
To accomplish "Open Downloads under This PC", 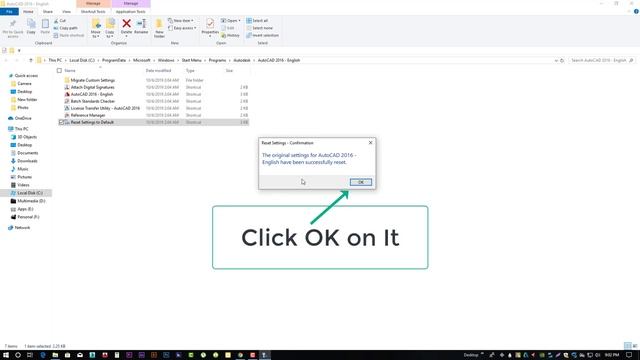I will pos(27,161).
